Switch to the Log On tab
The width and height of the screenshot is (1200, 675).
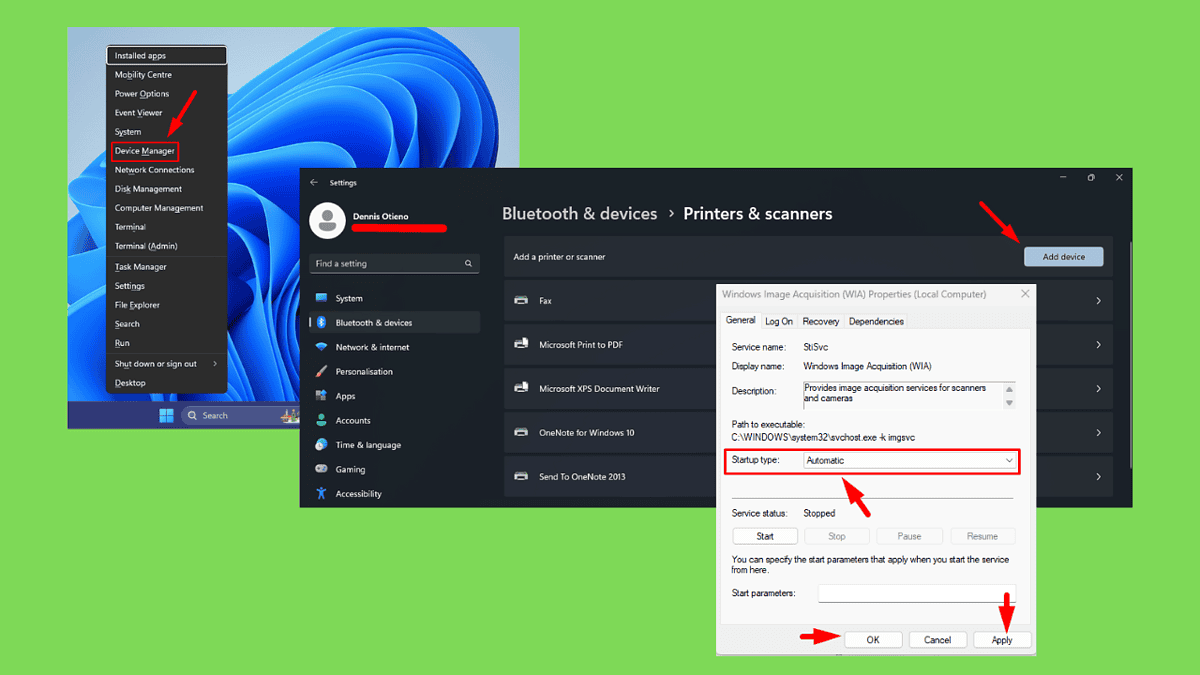click(779, 321)
